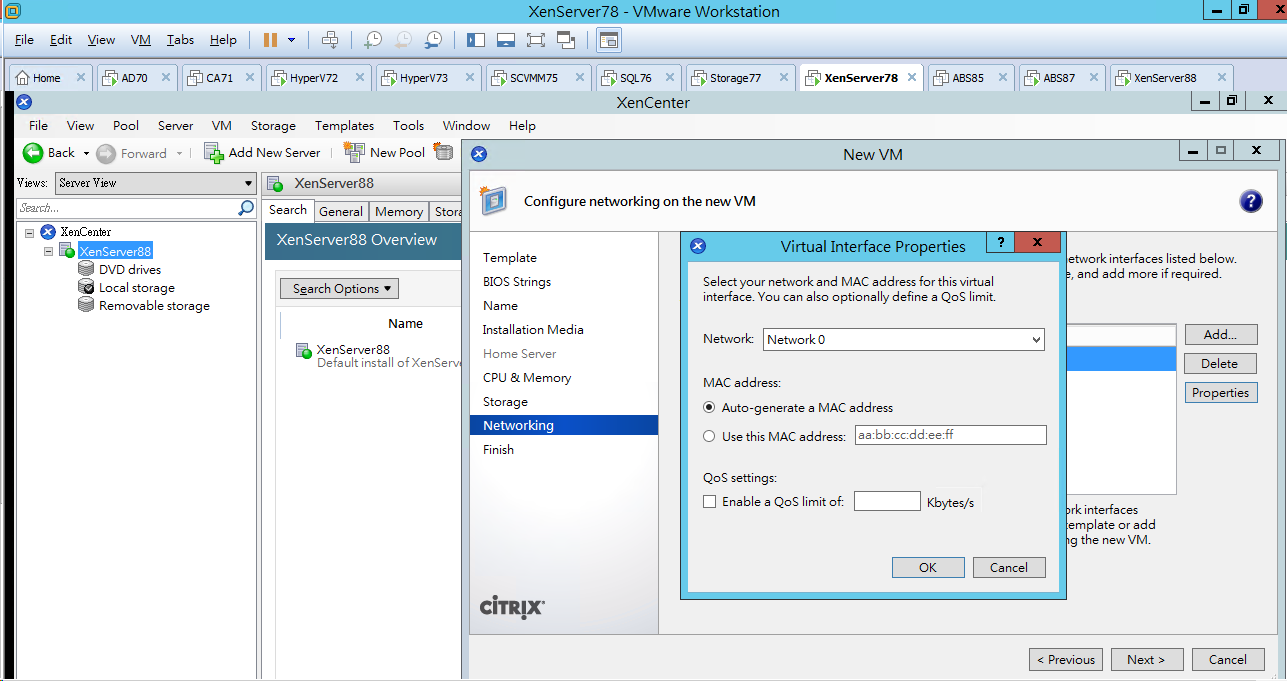Select Auto-generate a MAC address radio button
1287x681 pixels.
709,407
